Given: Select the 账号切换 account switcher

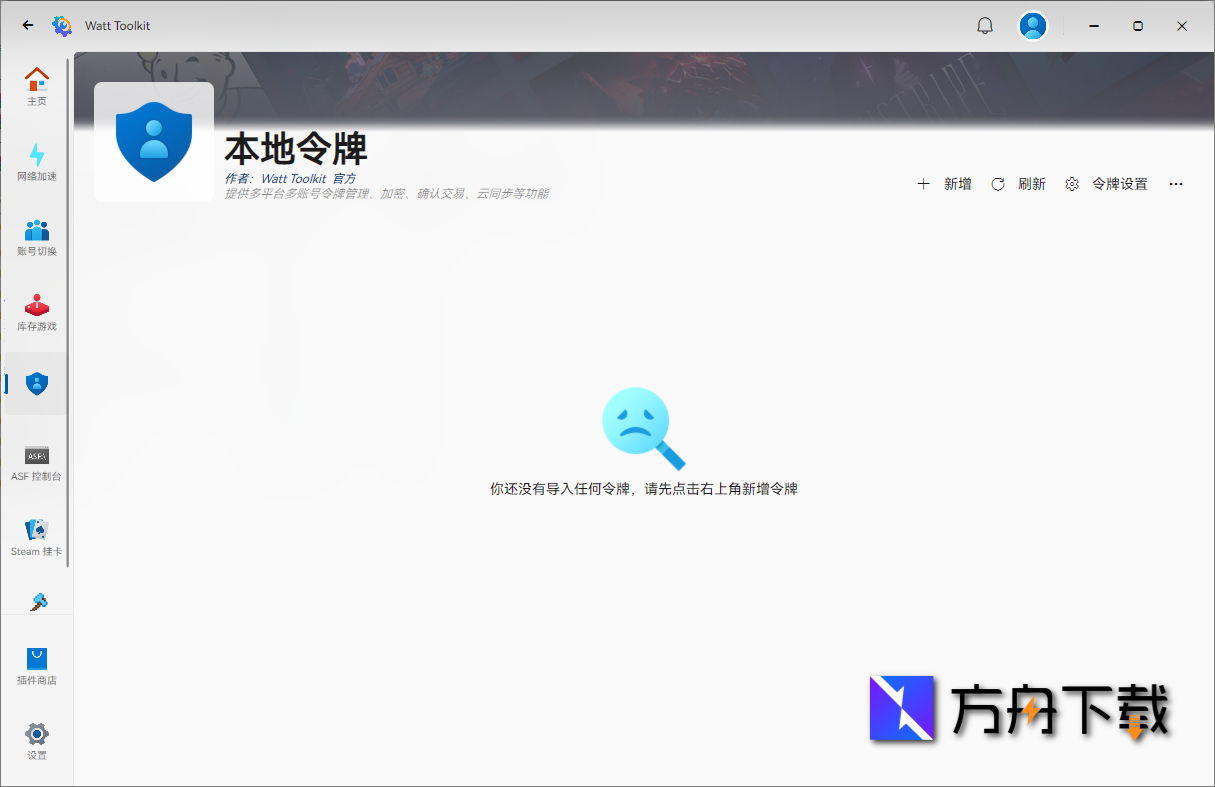Looking at the screenshot, I should coord(37,236).
